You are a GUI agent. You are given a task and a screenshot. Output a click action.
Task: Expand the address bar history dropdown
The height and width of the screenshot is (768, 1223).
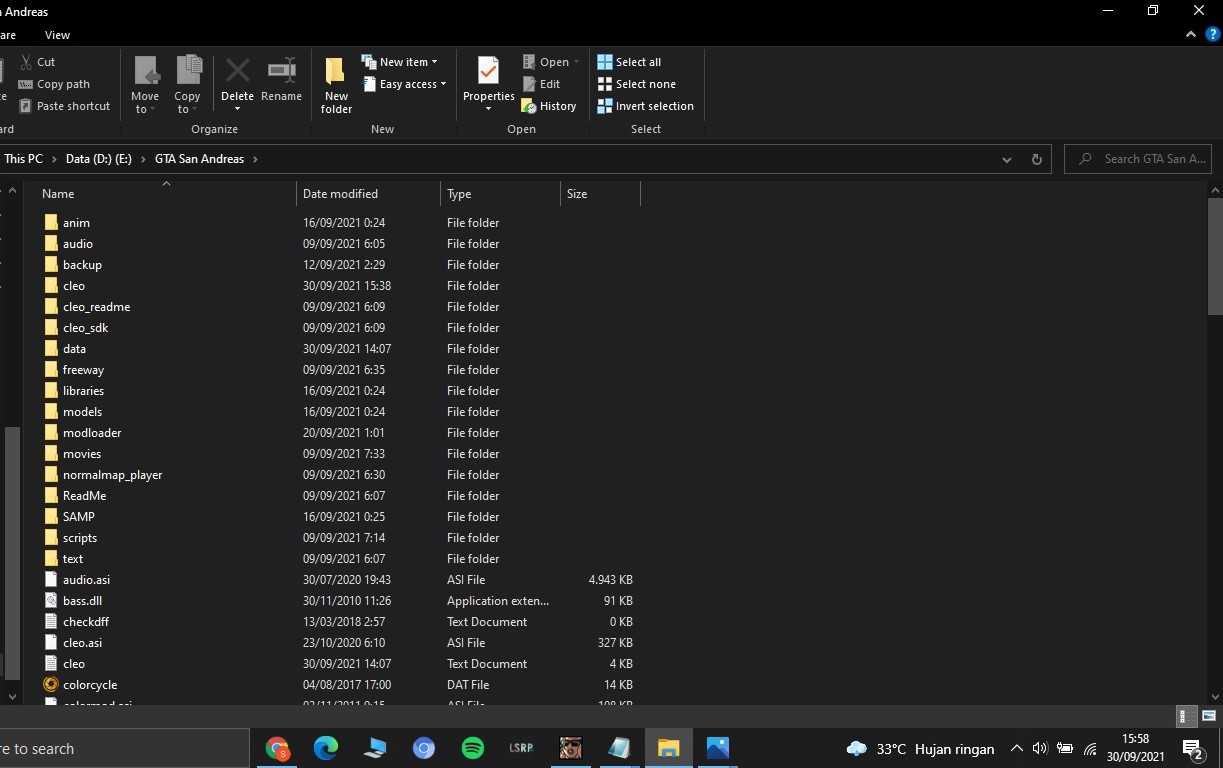[x=1007, y=159]
